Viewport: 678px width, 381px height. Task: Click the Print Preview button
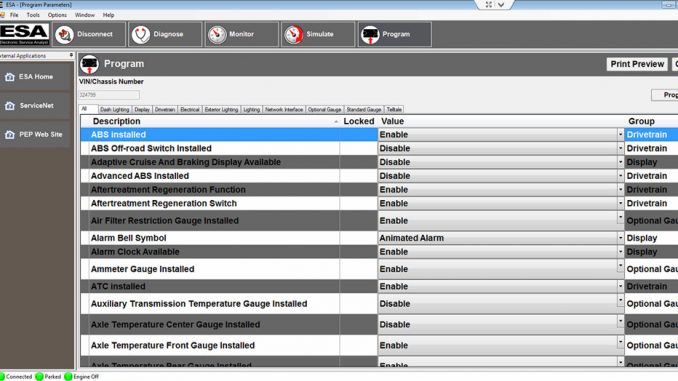coord(637,64)
